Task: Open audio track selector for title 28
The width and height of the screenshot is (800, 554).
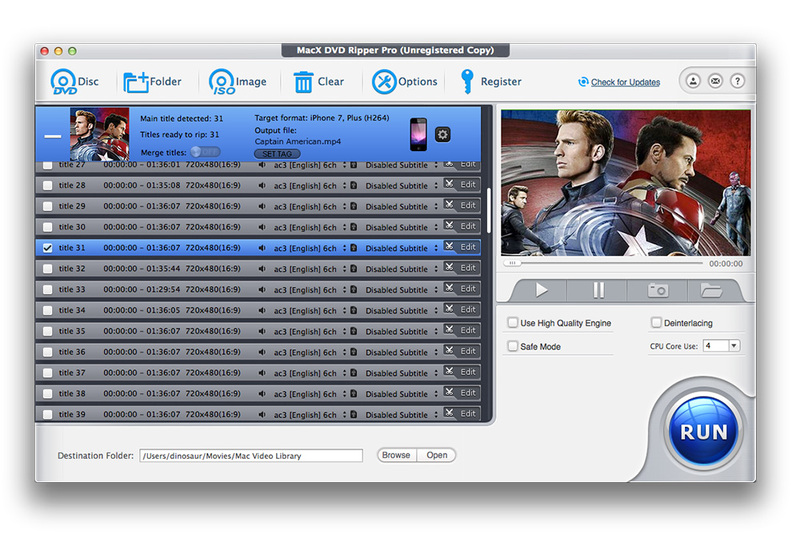Action: click(344, 185)
